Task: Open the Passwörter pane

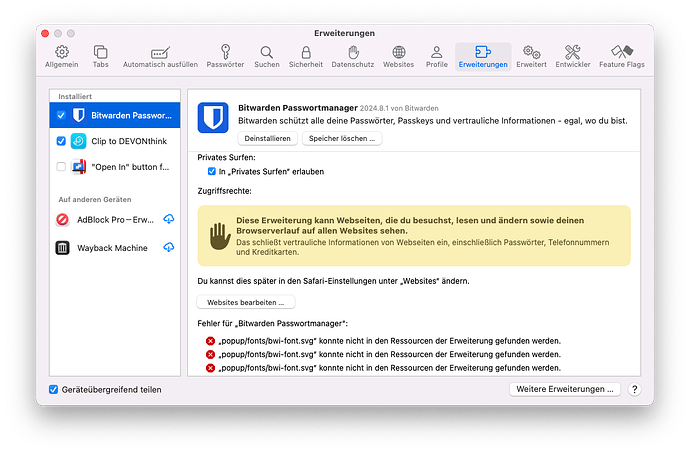Action: pyautogui.click(x=225, y=56)
